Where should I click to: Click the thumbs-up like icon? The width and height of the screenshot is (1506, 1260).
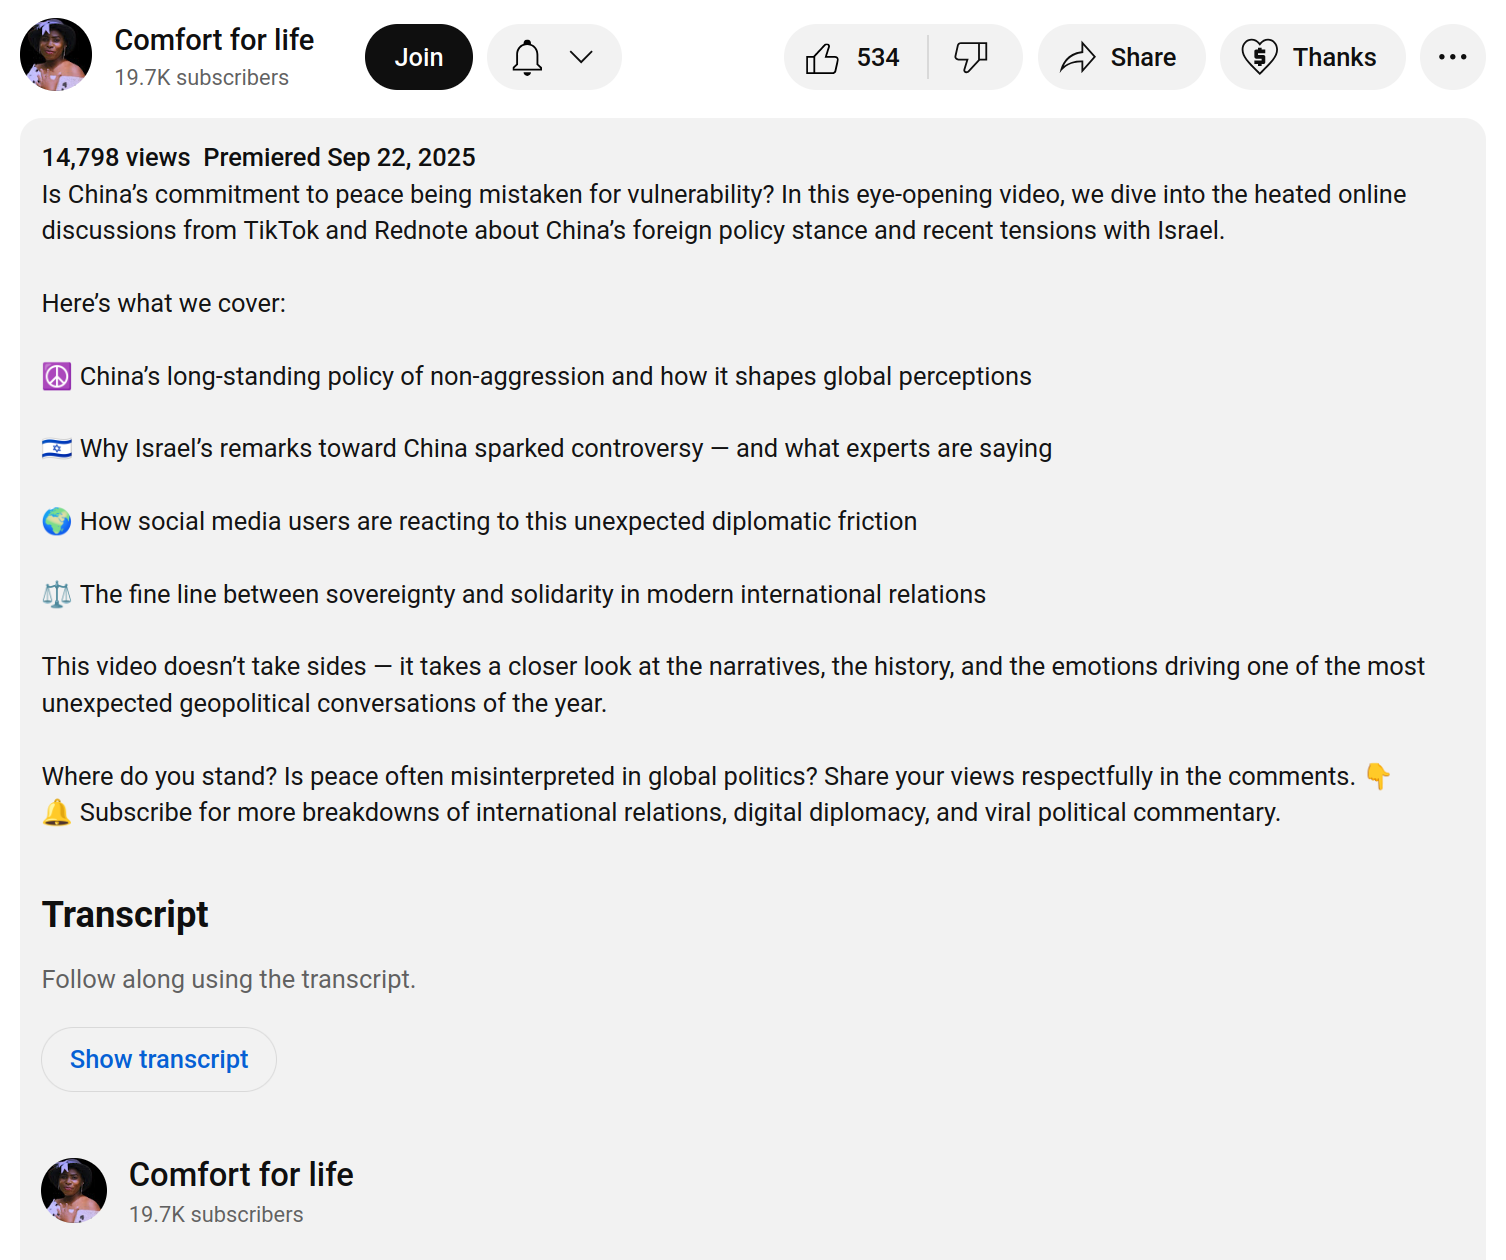823,58
